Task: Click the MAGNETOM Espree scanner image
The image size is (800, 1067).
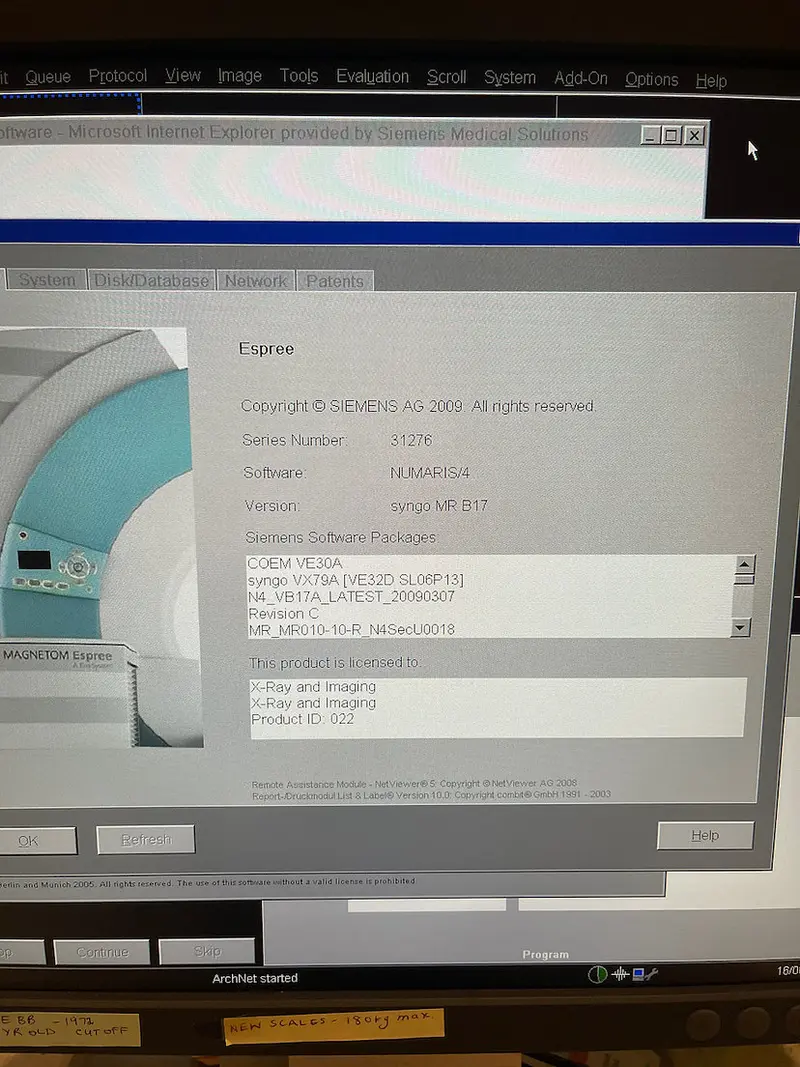Action: (101, 538)
